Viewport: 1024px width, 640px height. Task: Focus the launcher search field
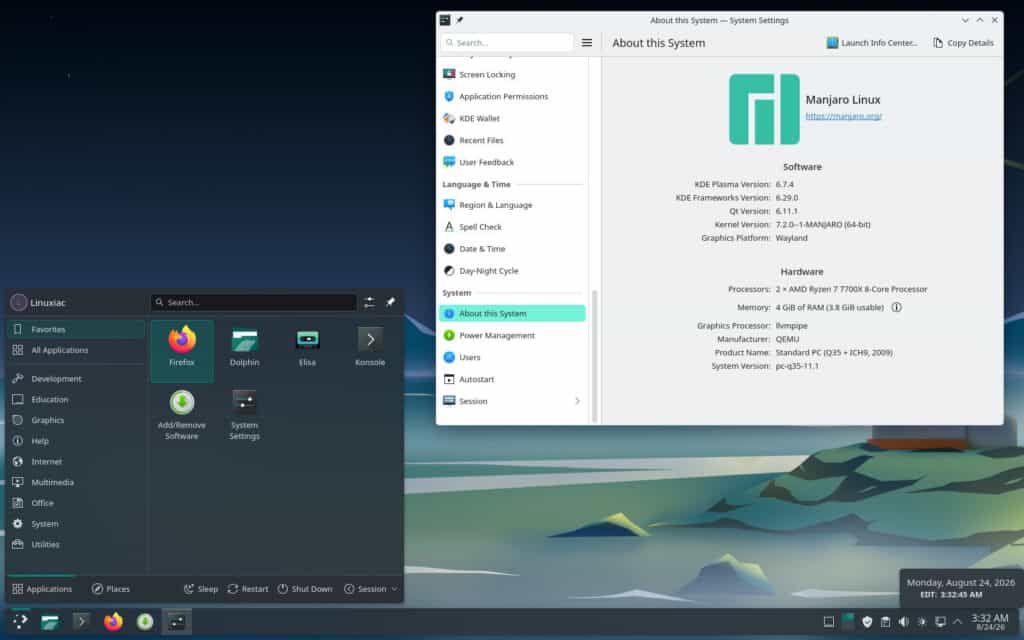[x=254, y=302]
